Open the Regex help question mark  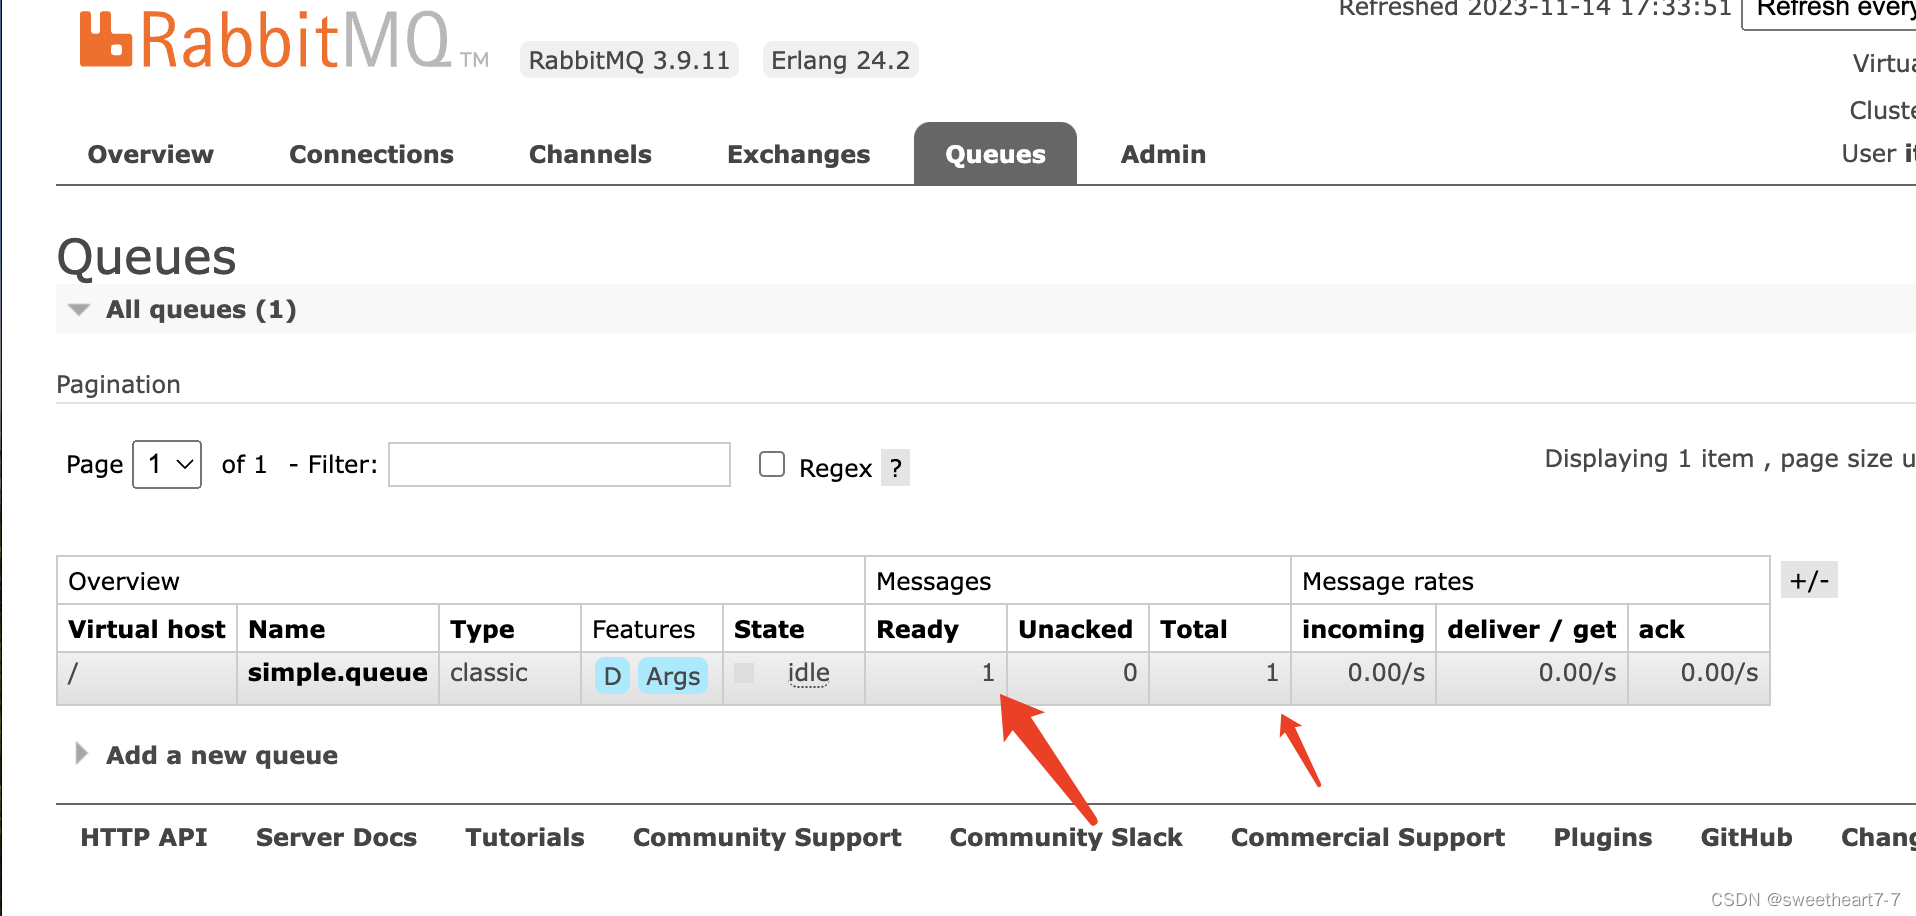[x=895, y=467]
